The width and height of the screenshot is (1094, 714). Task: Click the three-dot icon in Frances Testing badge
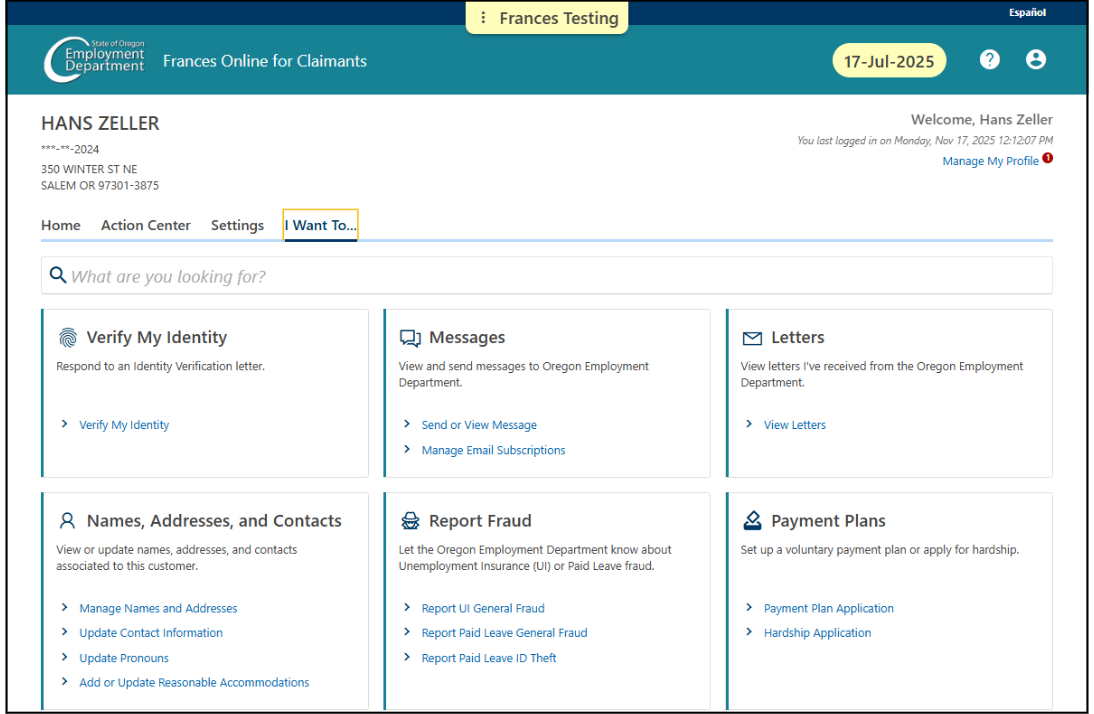(483, 17)
